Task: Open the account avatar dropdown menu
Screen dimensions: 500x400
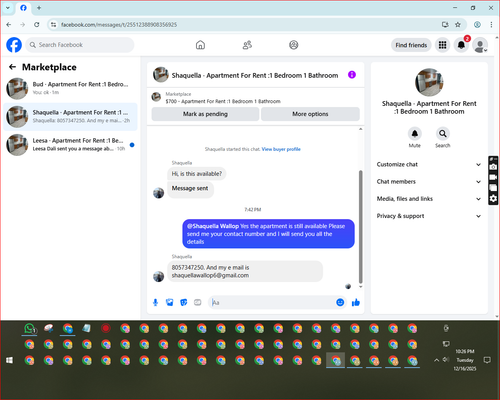Action: pos(480,45)
